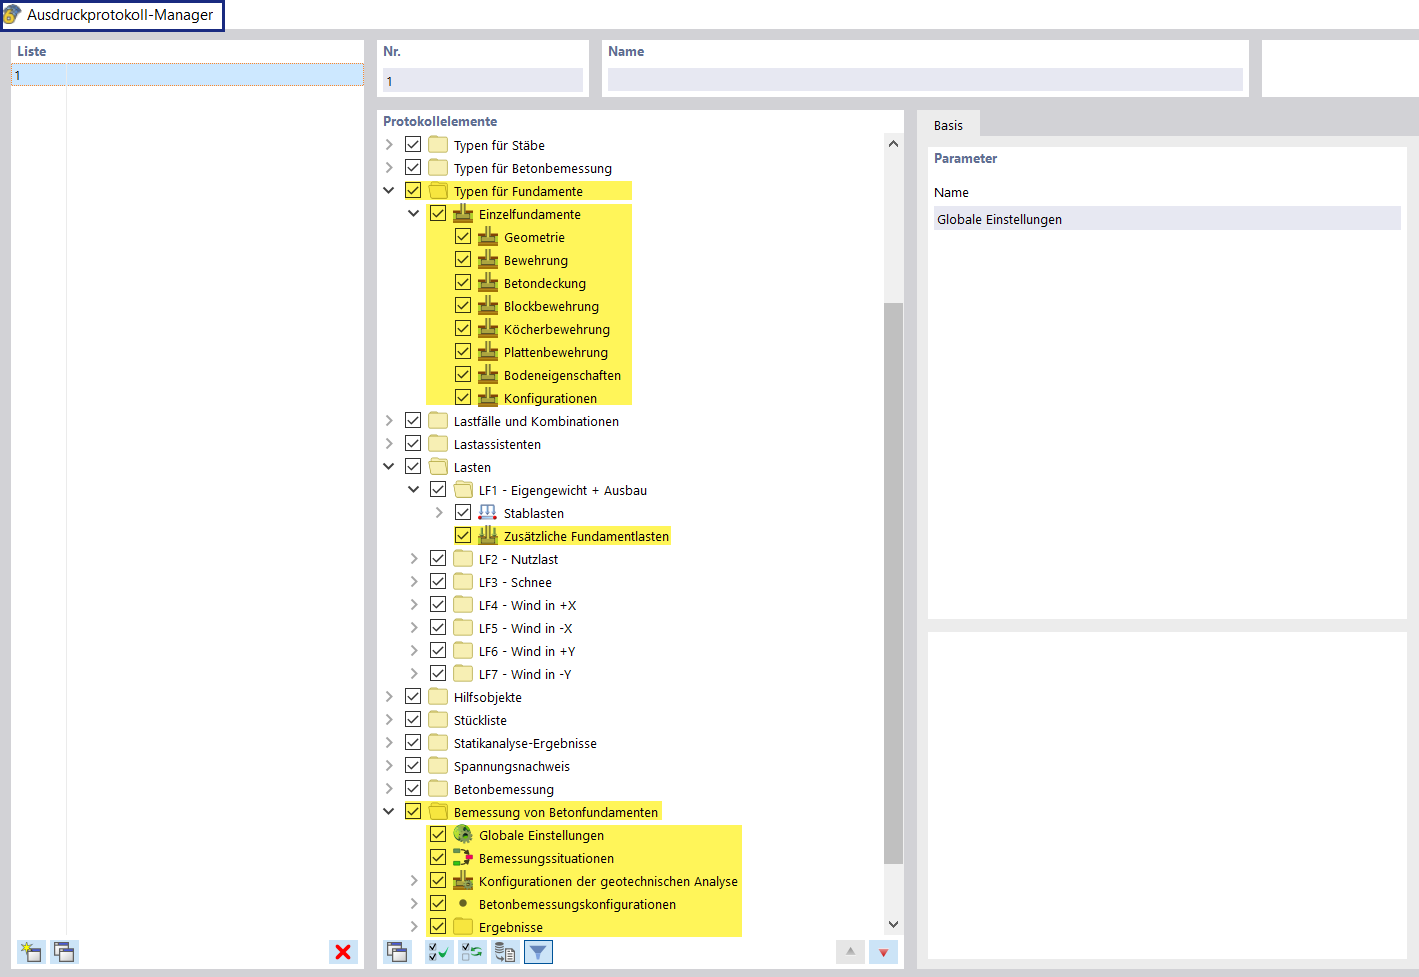Expand the Ergebnisse node
Image resolution: width=1419 pixels, height=977 pixels.
click(414, 926)
